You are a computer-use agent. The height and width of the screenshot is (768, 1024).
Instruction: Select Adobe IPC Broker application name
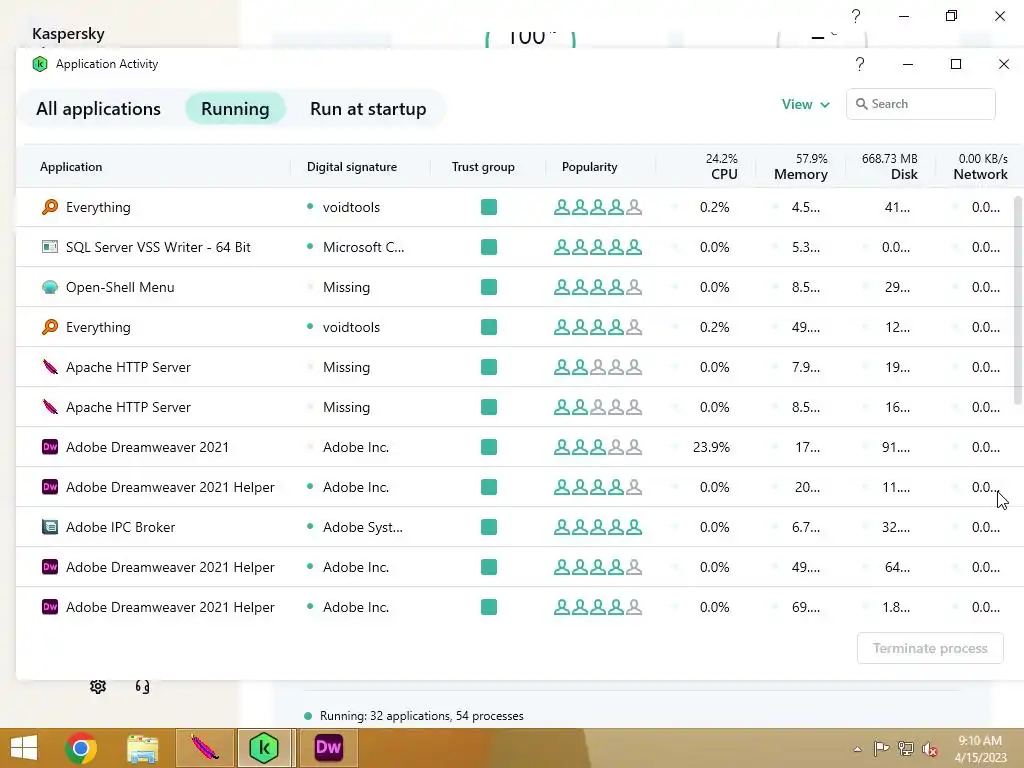[x=121, y=527]
